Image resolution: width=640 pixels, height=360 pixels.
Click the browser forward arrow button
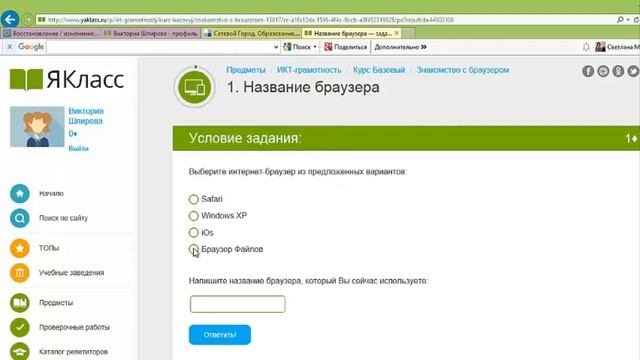(x=27, y=20)
